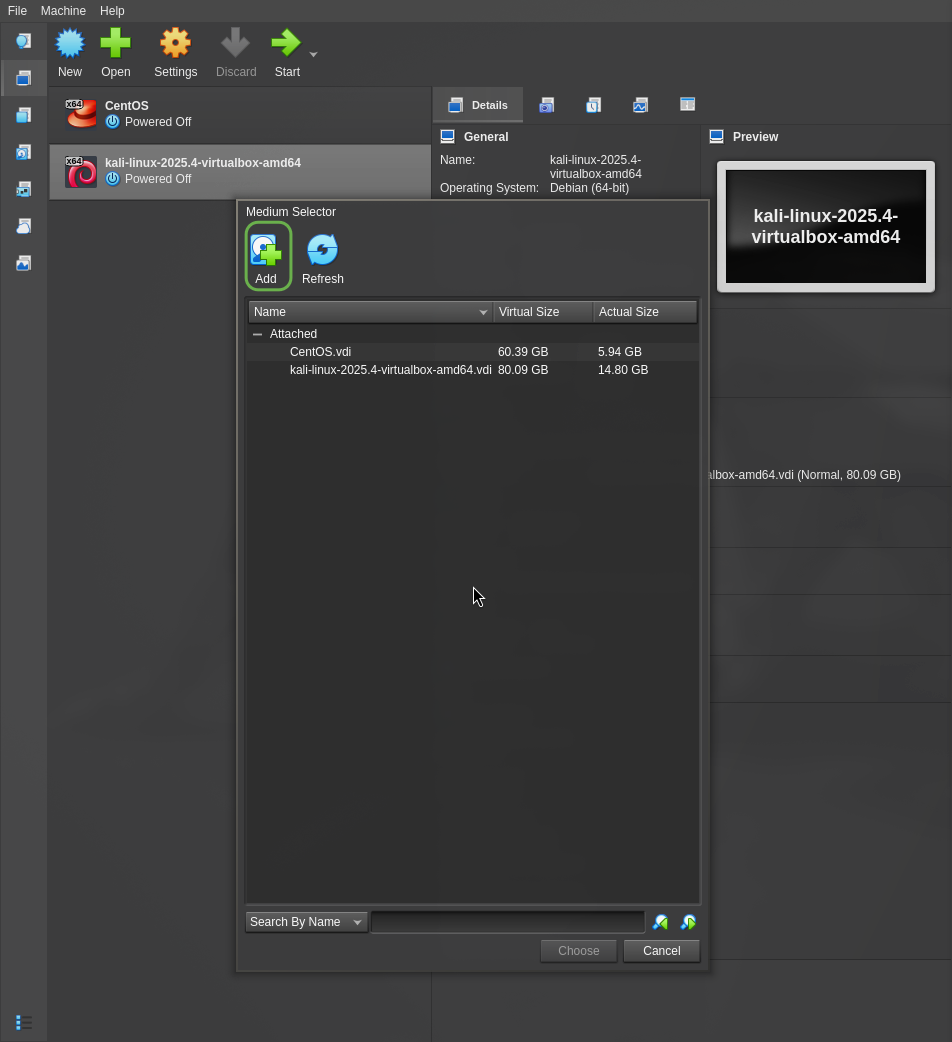
Task: Click Refresh in Medium Selector
Action: click(323, 259)
